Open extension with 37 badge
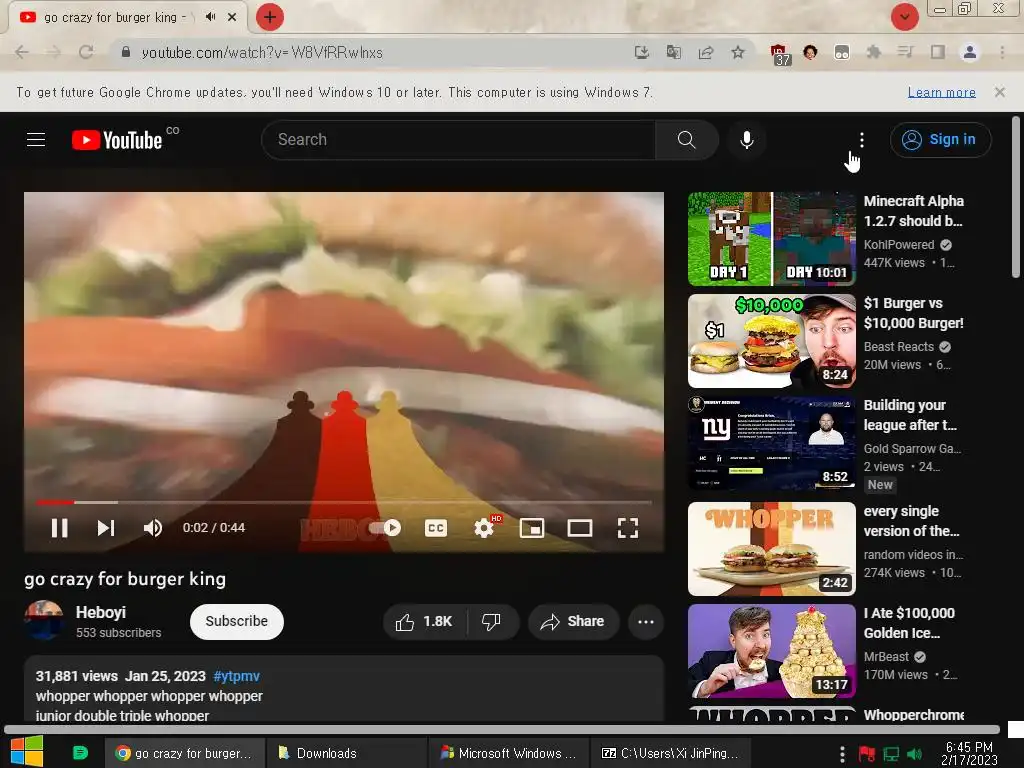 (x=779, y=54)
